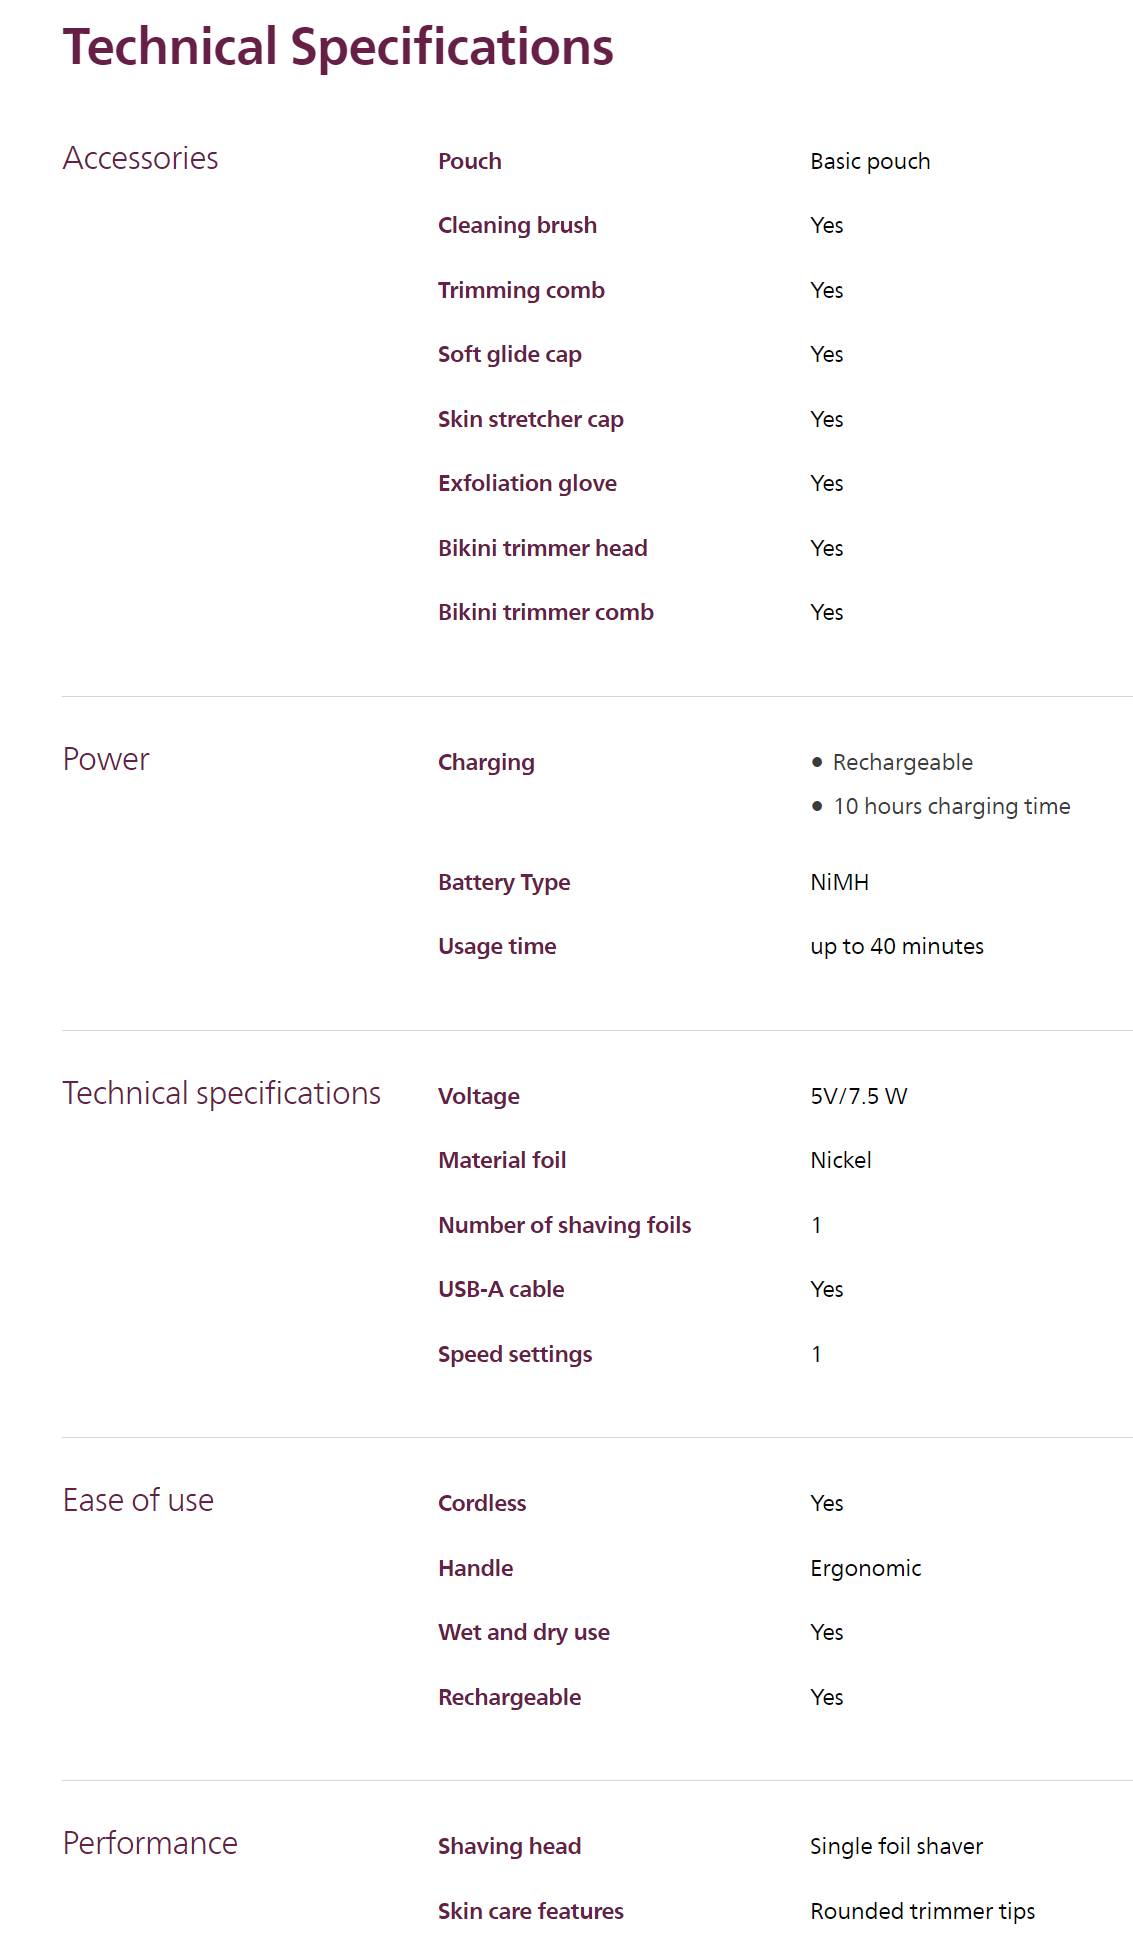Screen dimensions: 1133x1951
Task: Select the Bikini trimmer head label
Action: pos(542,549)
